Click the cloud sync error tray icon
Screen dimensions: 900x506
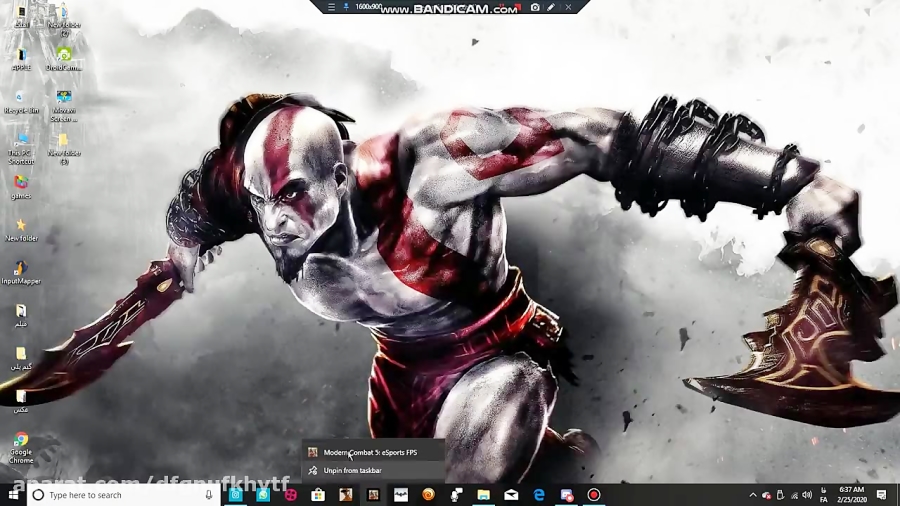[x=766, y=495]
